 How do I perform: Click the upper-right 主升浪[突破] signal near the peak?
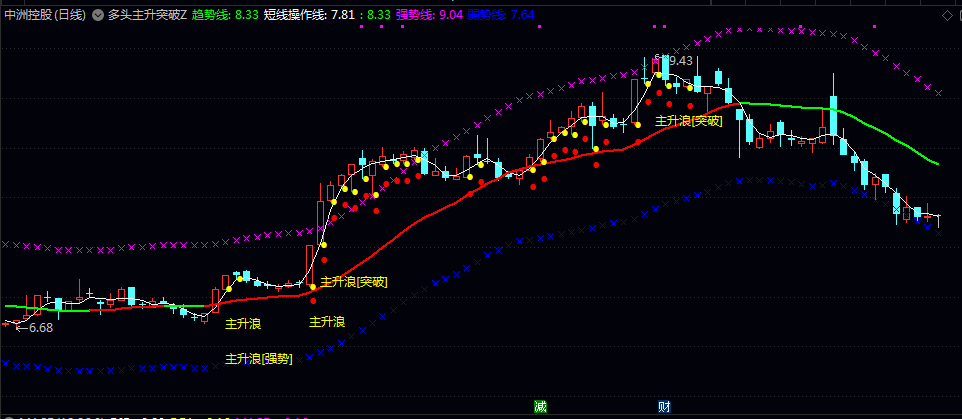pos(688,121)
